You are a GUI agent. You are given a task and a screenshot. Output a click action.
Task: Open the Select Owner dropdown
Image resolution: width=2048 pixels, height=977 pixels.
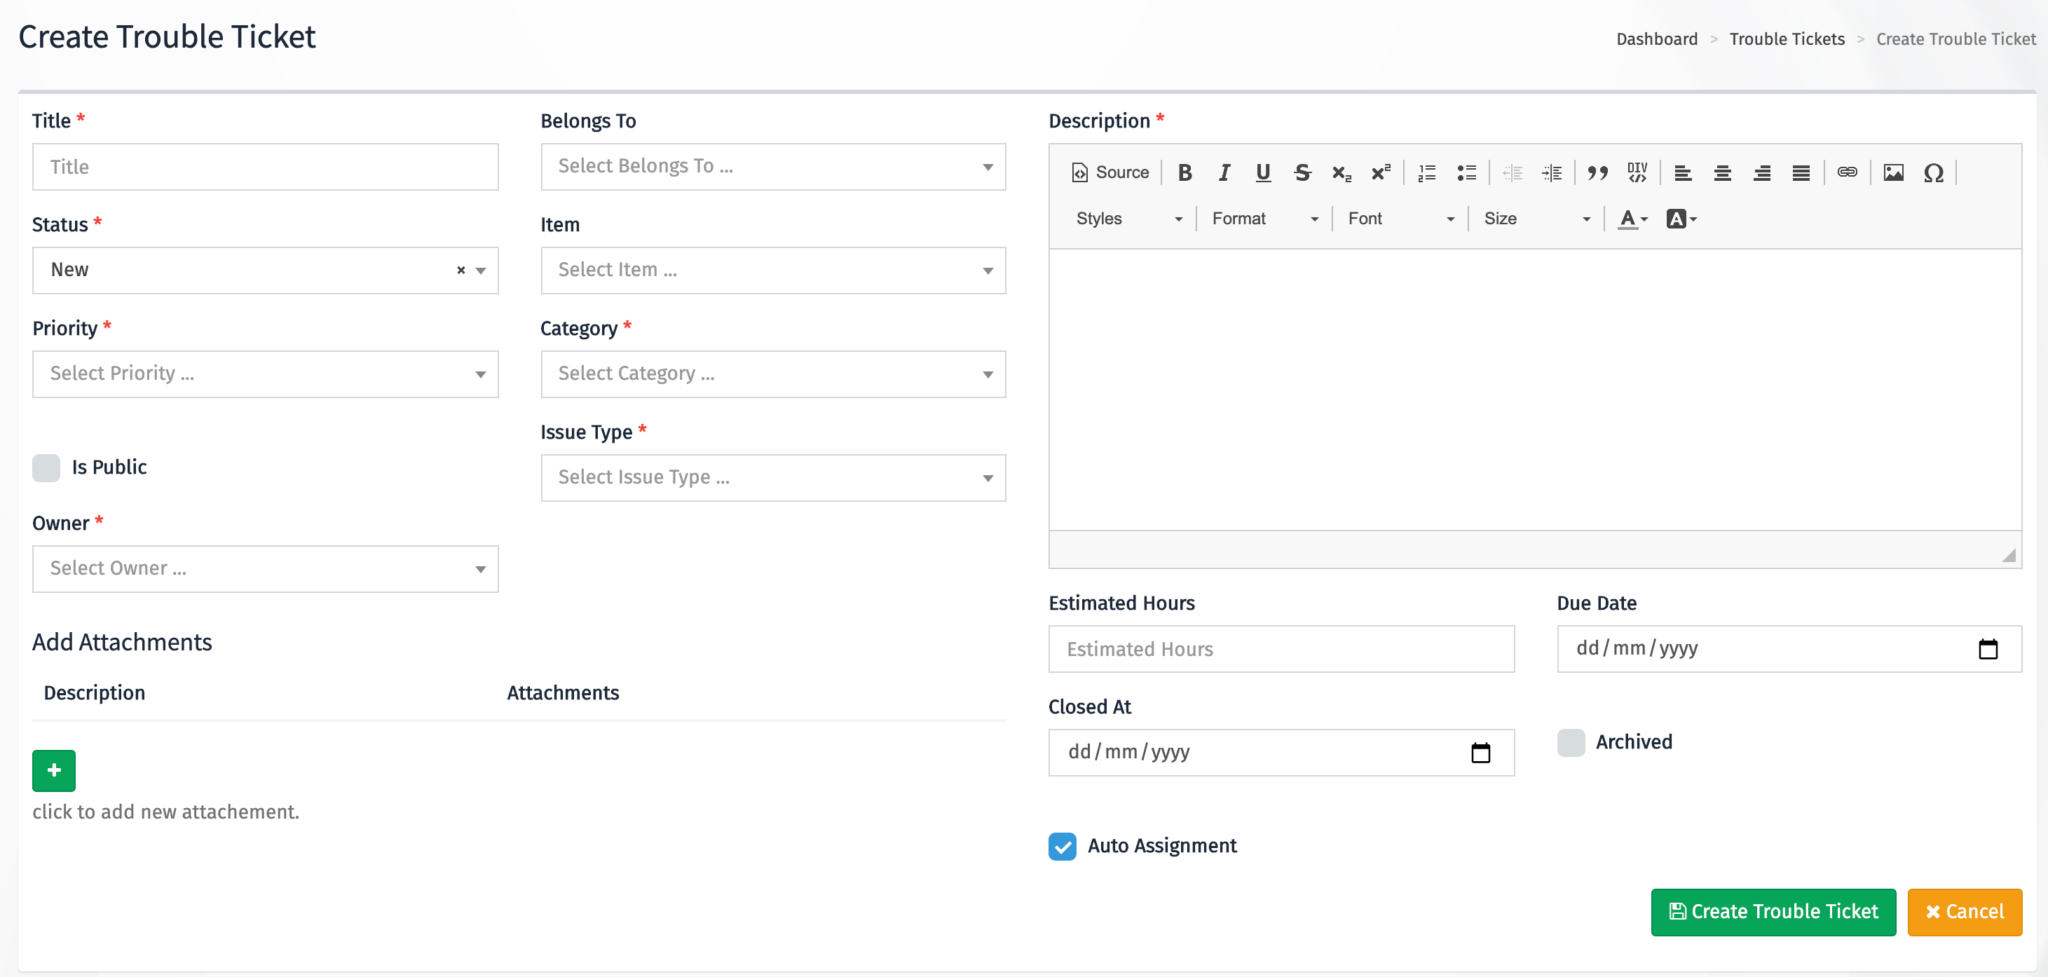[x=265, y=569]
